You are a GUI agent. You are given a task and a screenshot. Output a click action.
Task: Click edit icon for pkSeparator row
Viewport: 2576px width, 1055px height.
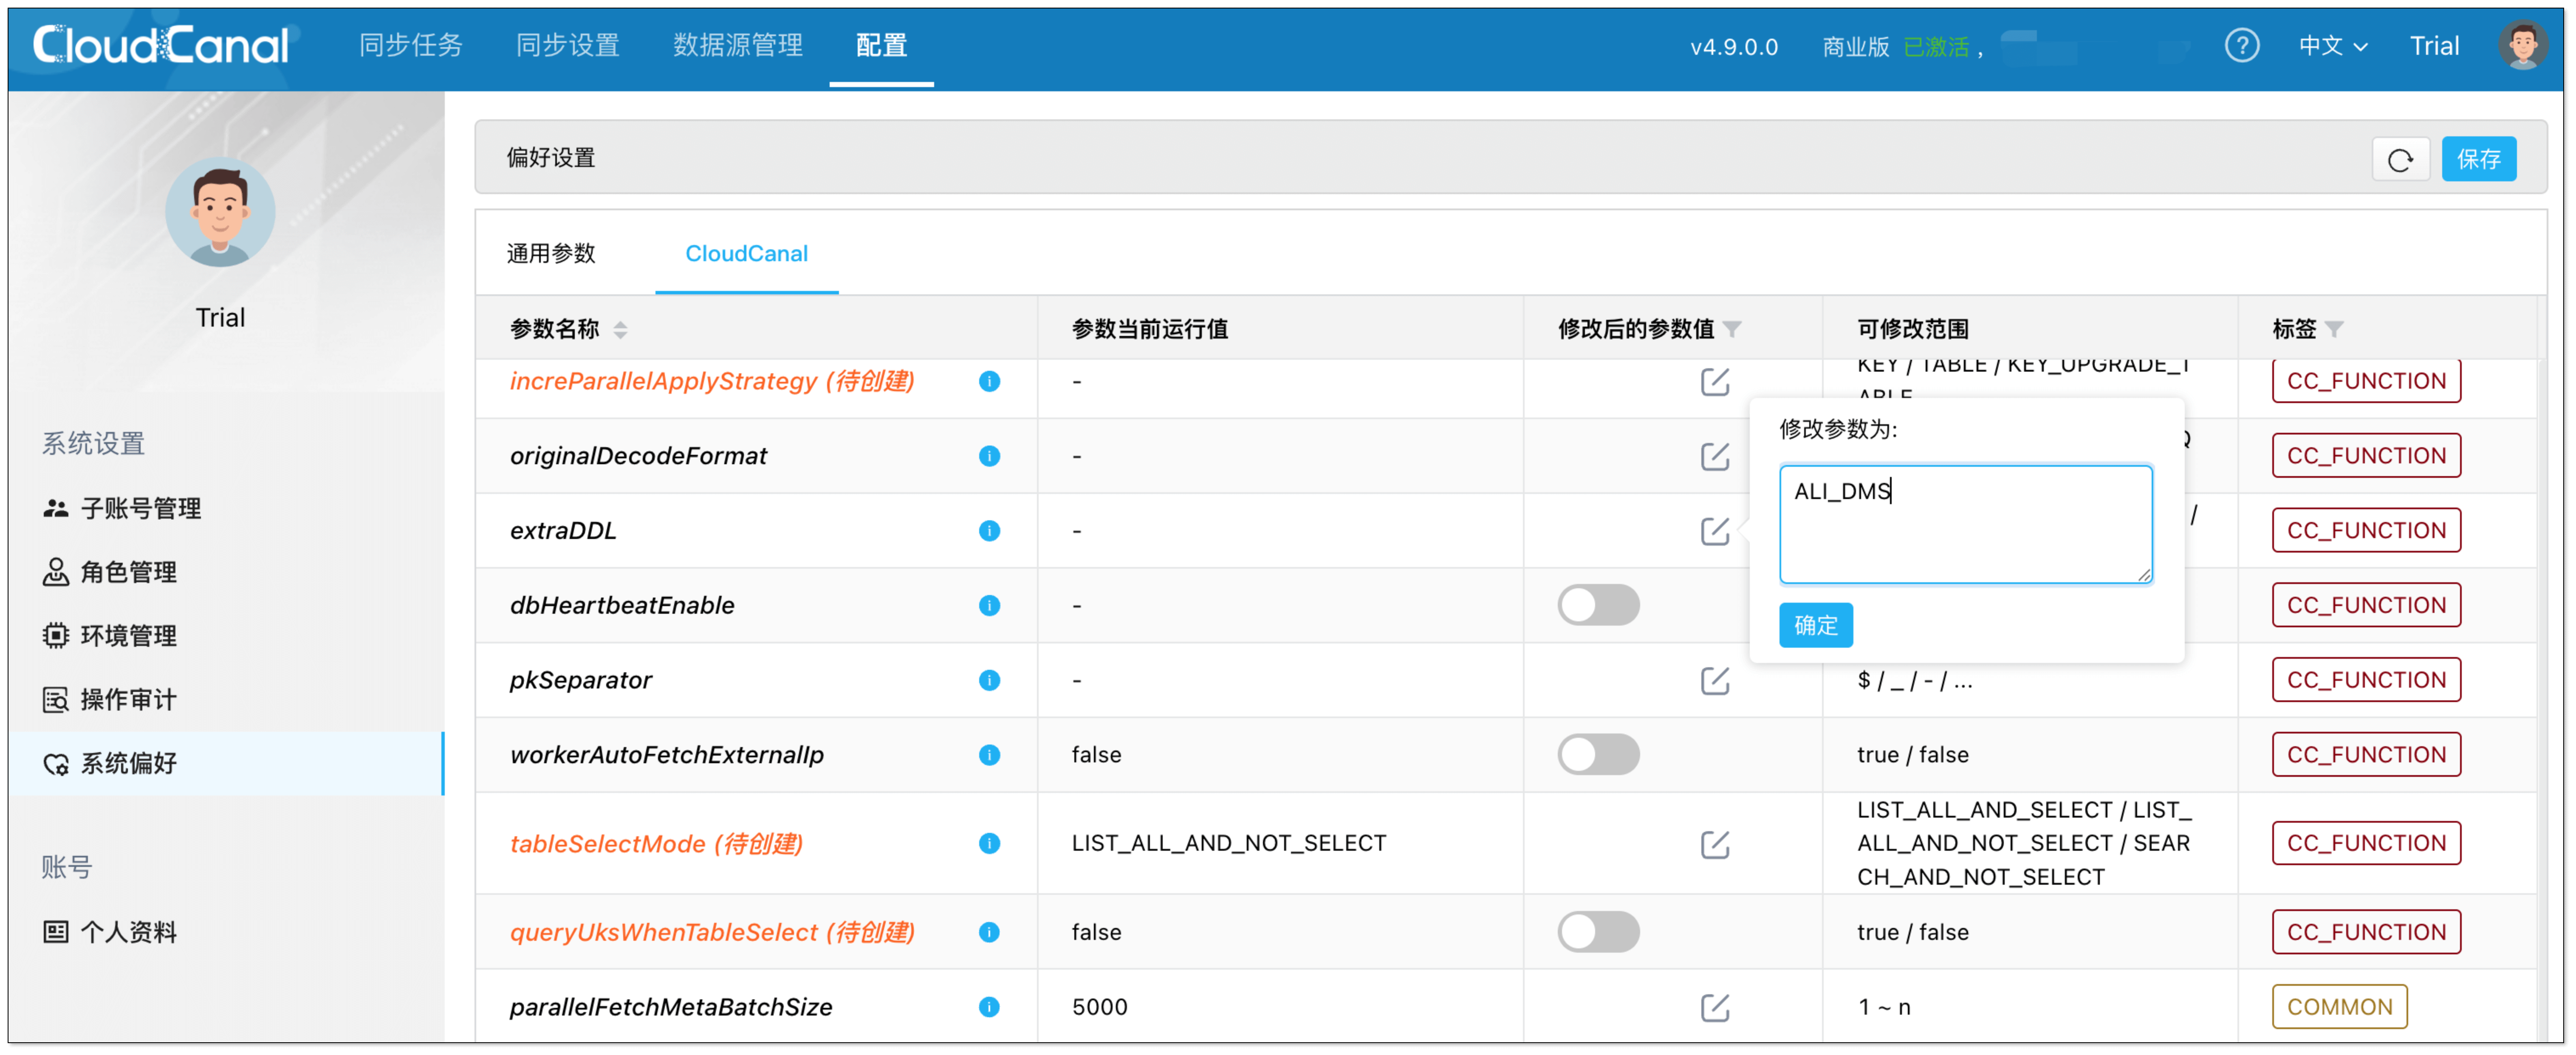pos(1714,681)
